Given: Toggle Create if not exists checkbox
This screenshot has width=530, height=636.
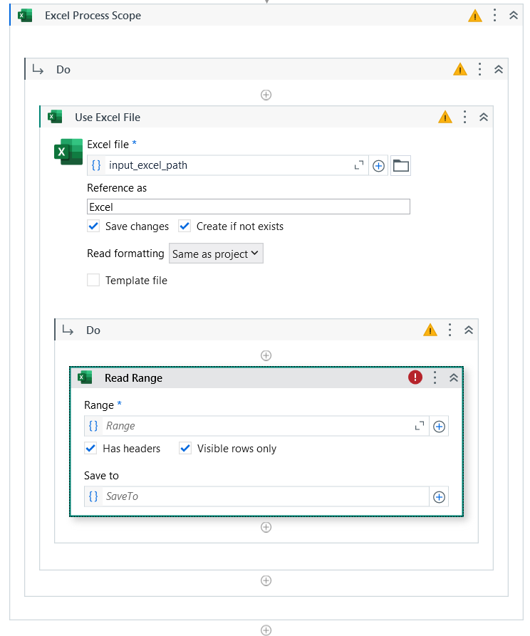Looking at the screenshot, I should pos(185,226).
